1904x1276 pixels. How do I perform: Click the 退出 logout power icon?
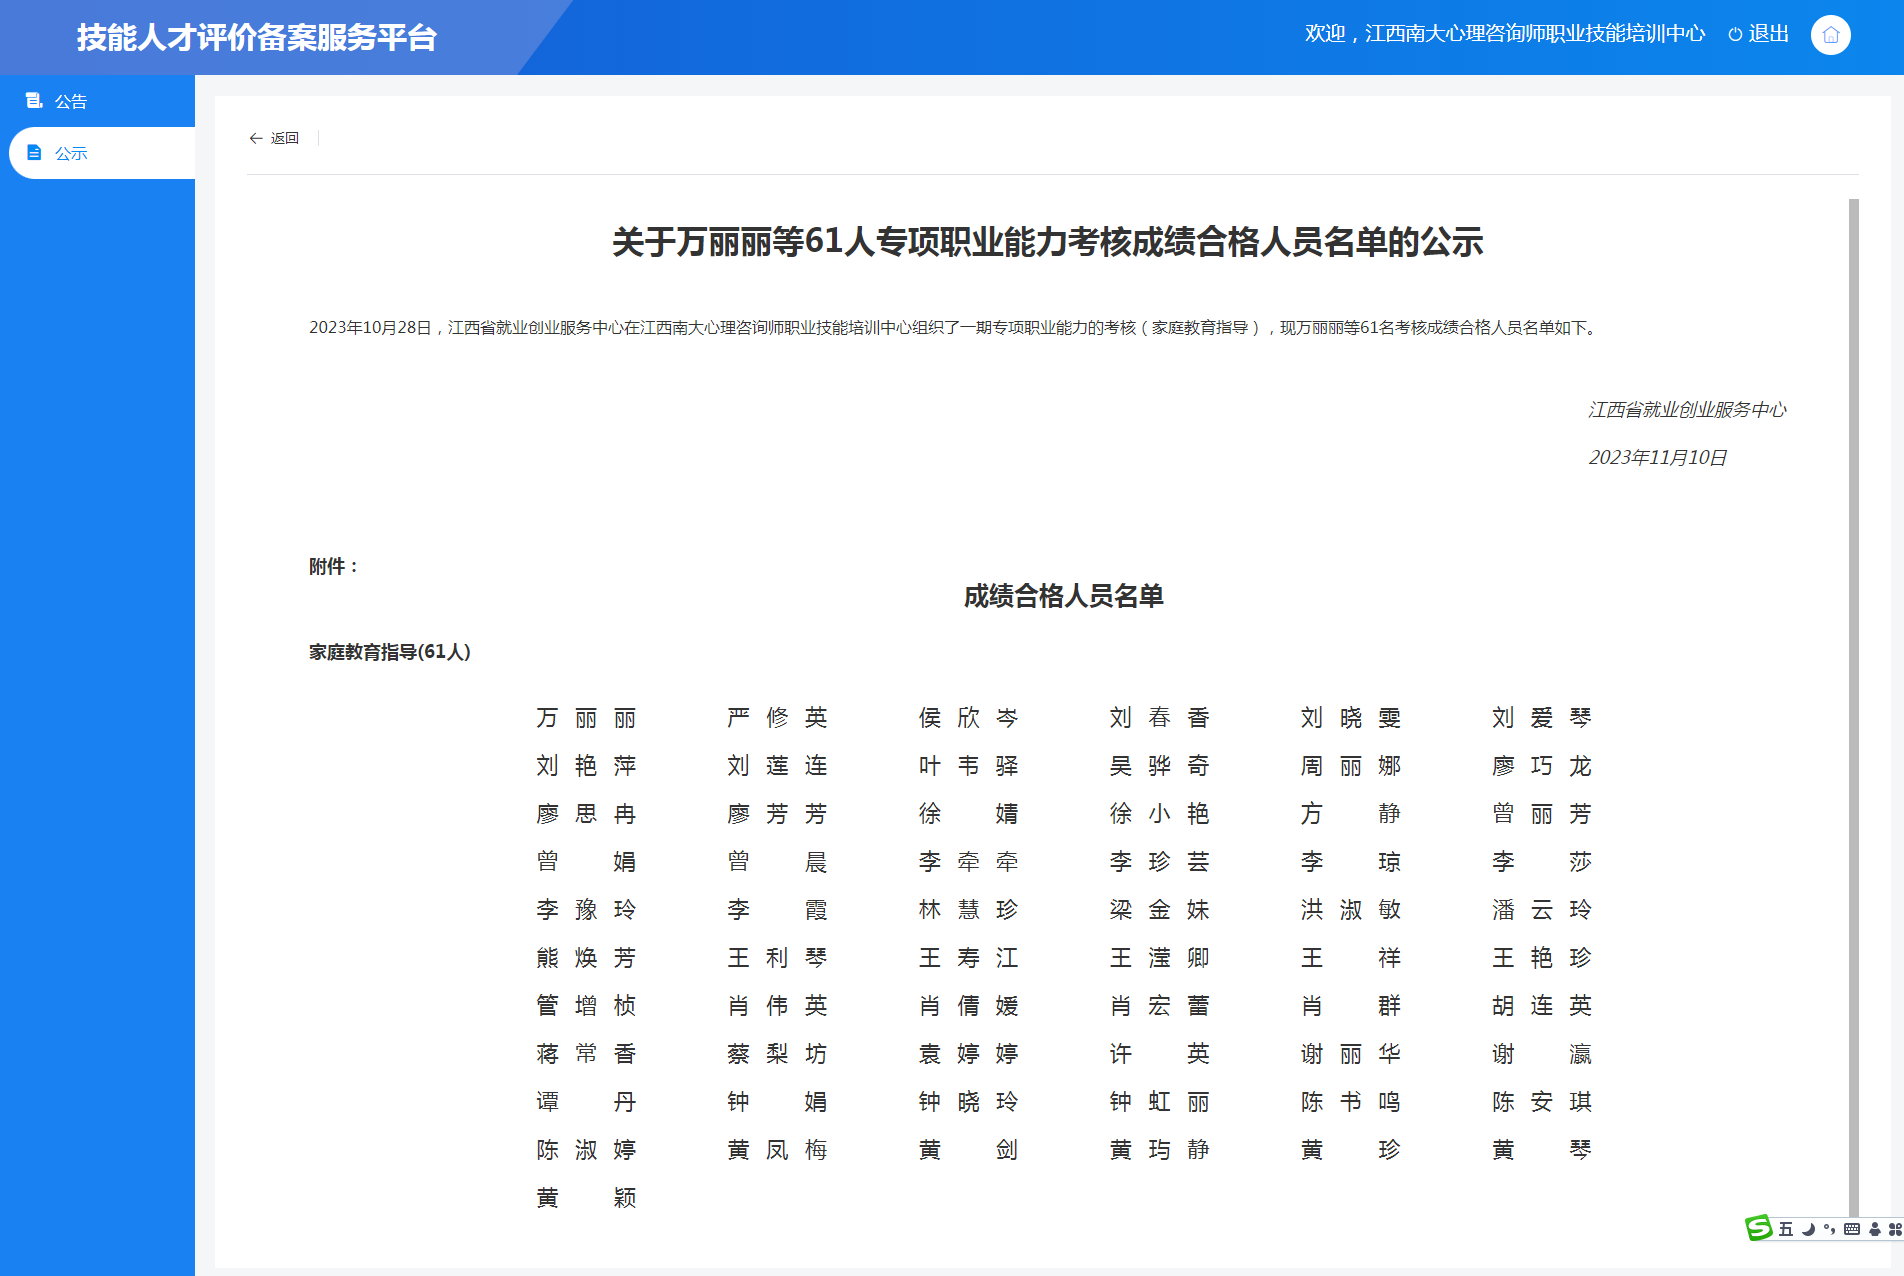pyautogui.click(x=1735, y=34)
